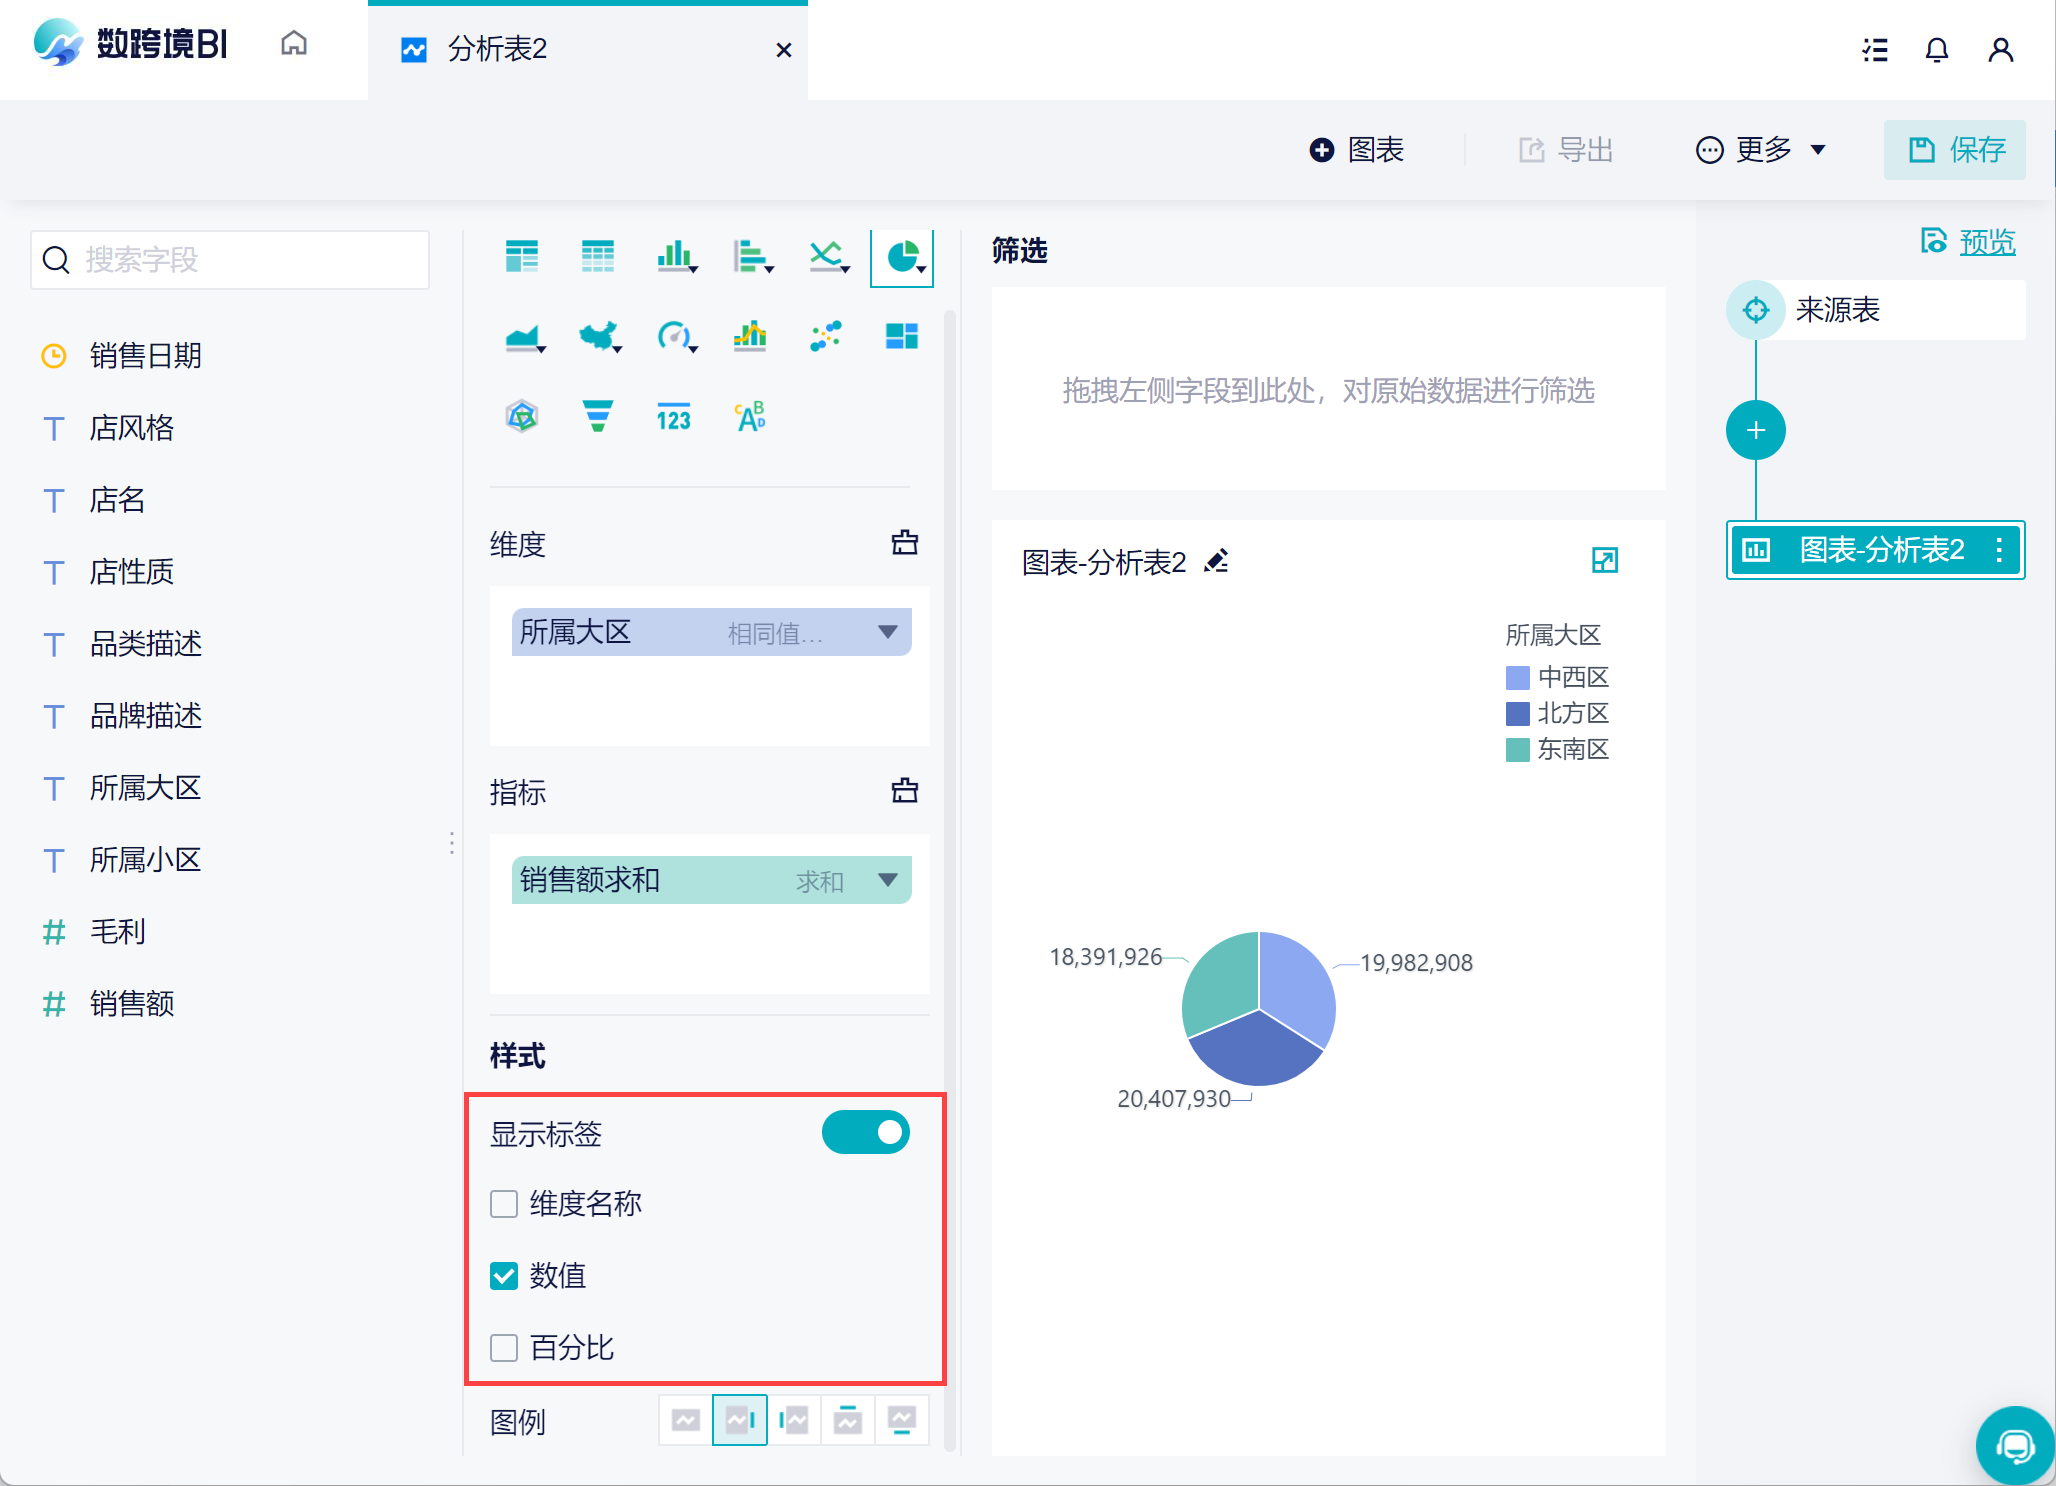Select the scatter plot chart icon

pyautogui.click(x=825, y=337)
